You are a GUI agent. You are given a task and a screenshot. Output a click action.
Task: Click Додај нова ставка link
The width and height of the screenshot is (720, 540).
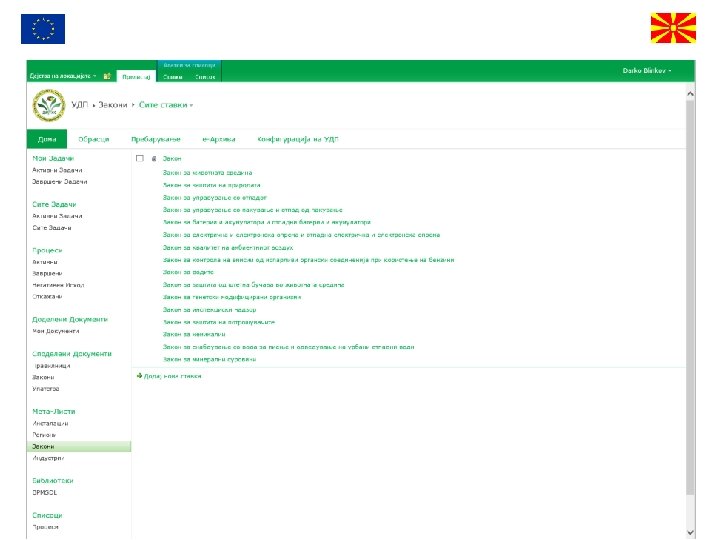173,376
